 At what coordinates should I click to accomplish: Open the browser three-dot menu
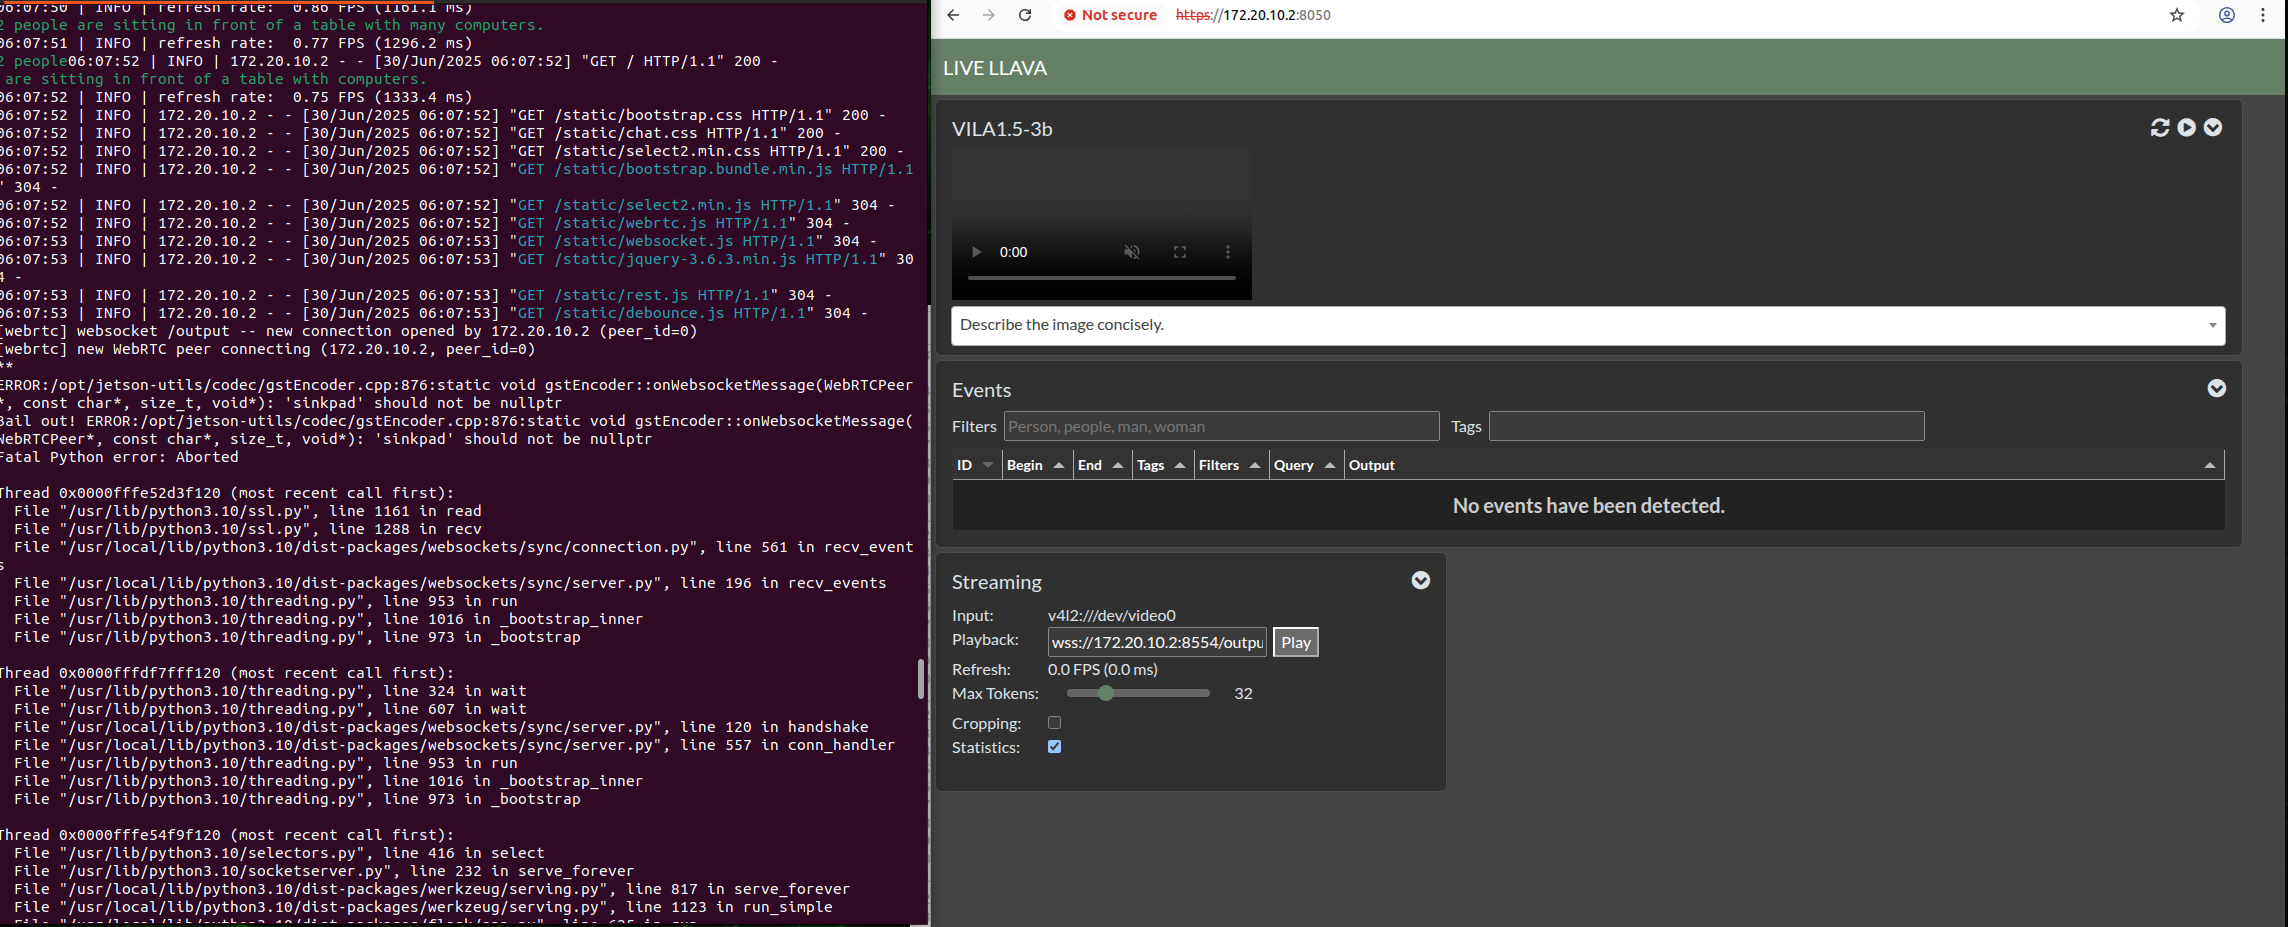(x=2263, y=15)
